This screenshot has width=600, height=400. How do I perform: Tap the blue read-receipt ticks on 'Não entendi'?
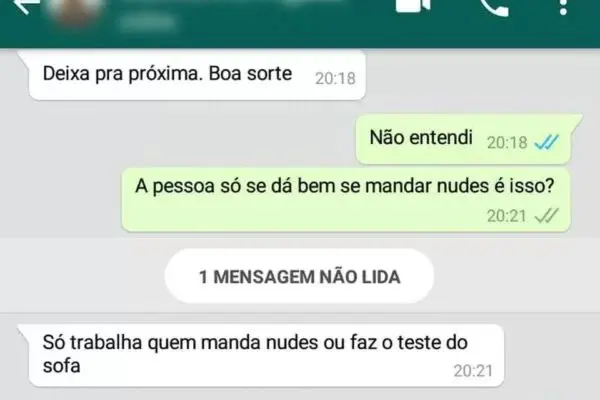click(547, 142)
